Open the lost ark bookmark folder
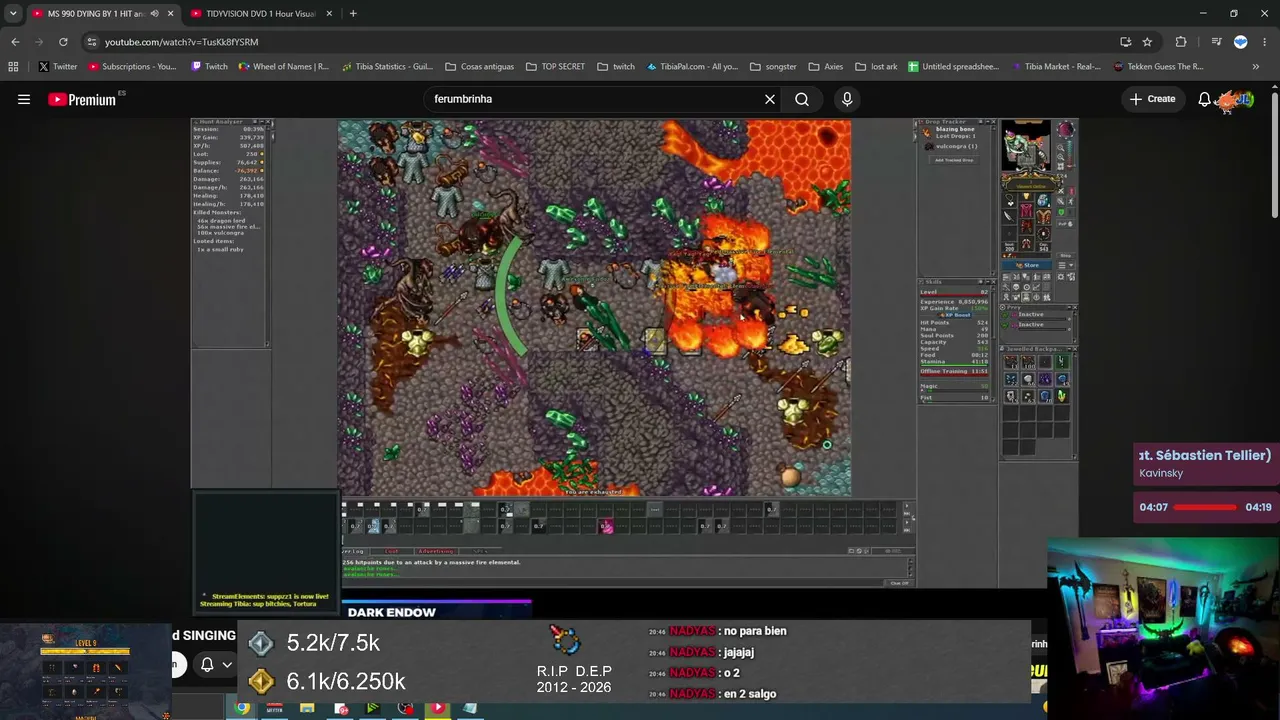Viewport: 1280px width, 720px height. (x=876, y=67)
